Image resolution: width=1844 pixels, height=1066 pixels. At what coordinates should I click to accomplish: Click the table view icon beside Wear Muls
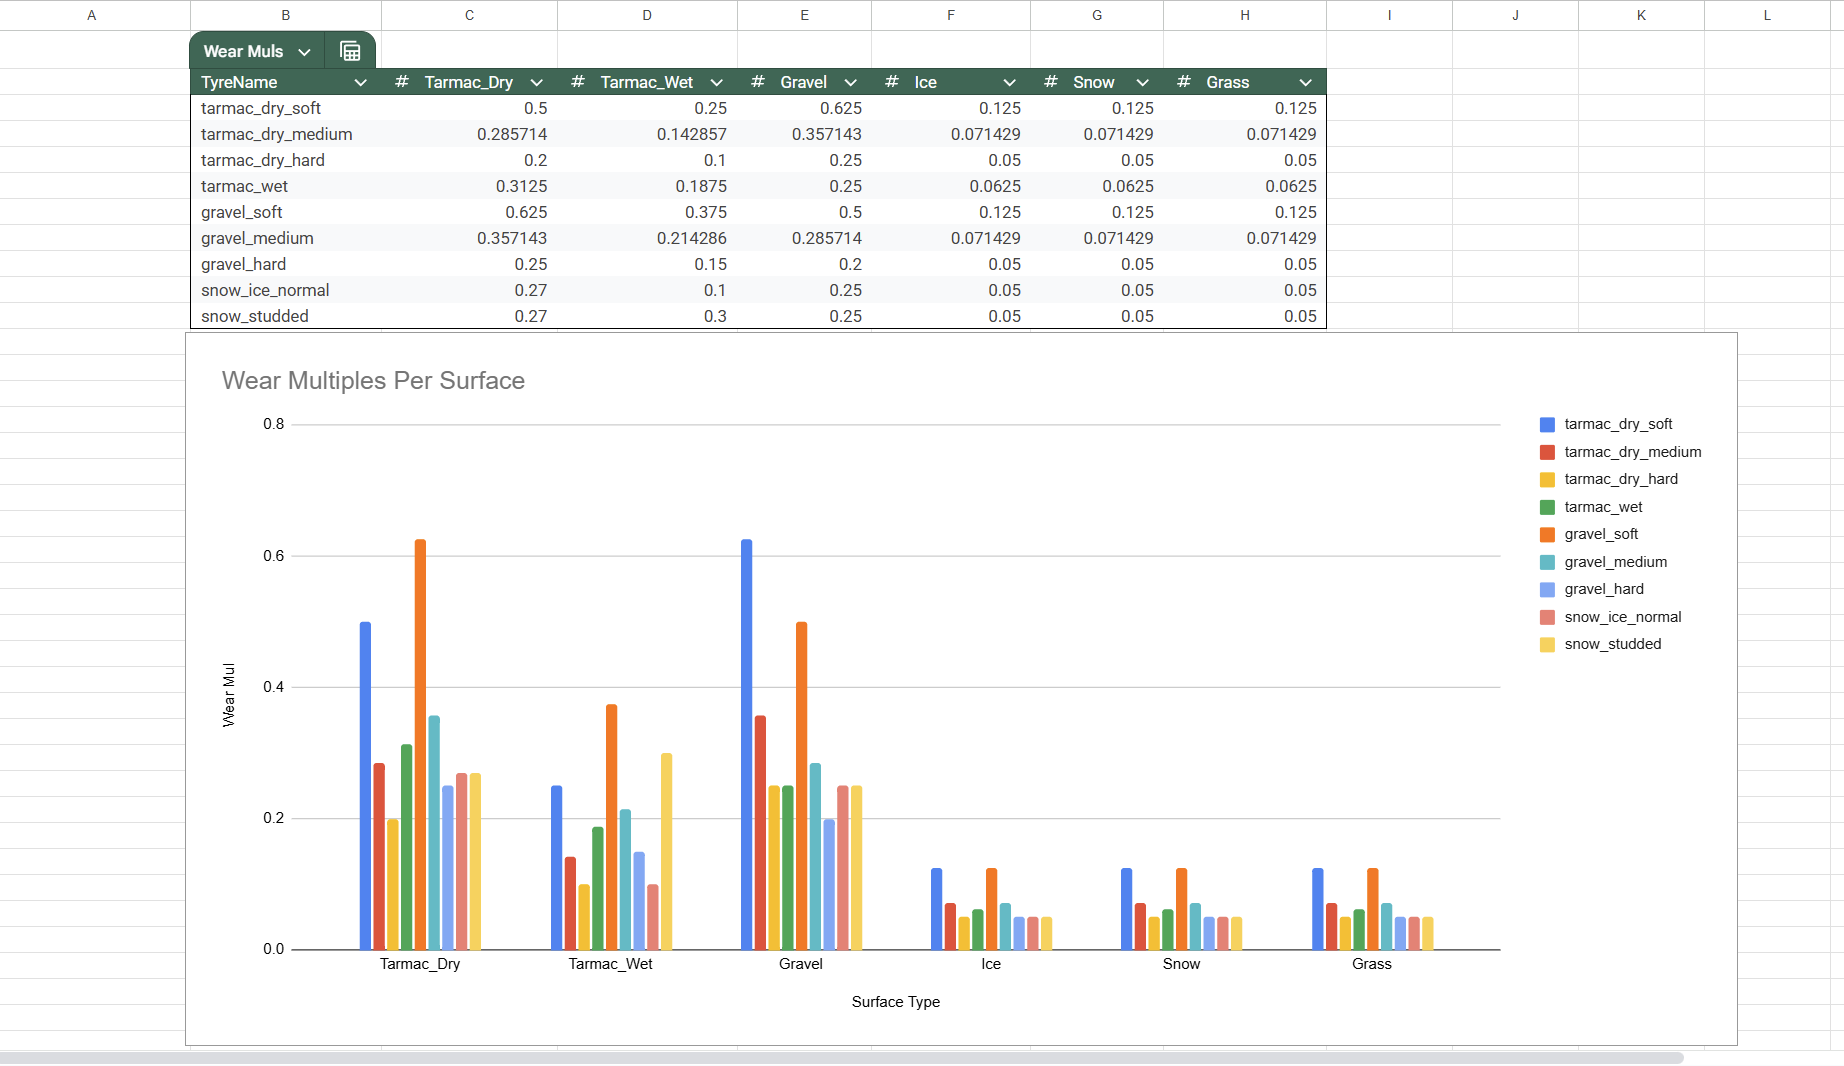pyautogui.click(x=350, y=51)
